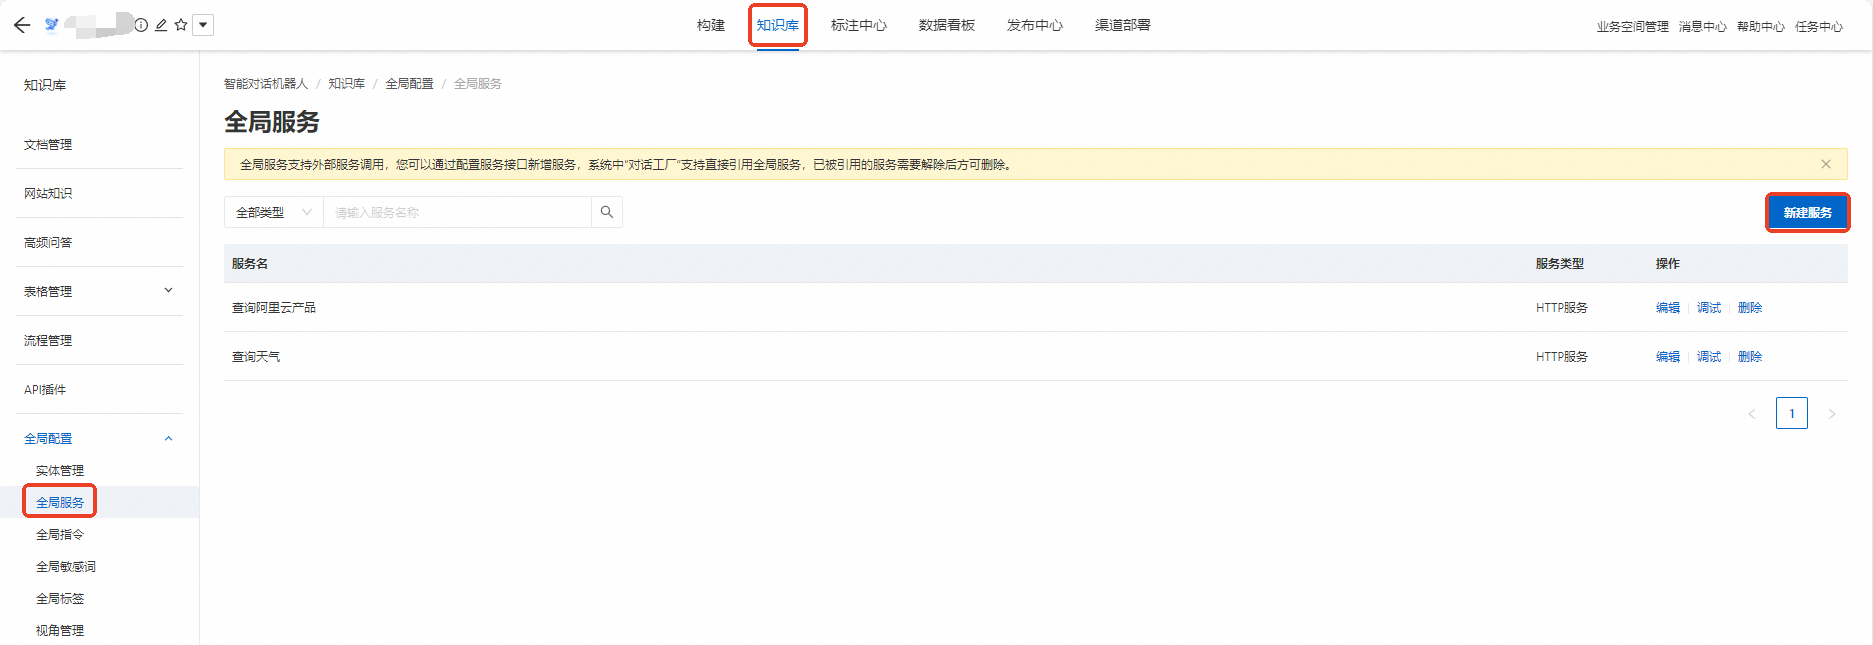1873x645 pixels.
Task: Select the 查询阿里云产品 service name
Action: 274,308
